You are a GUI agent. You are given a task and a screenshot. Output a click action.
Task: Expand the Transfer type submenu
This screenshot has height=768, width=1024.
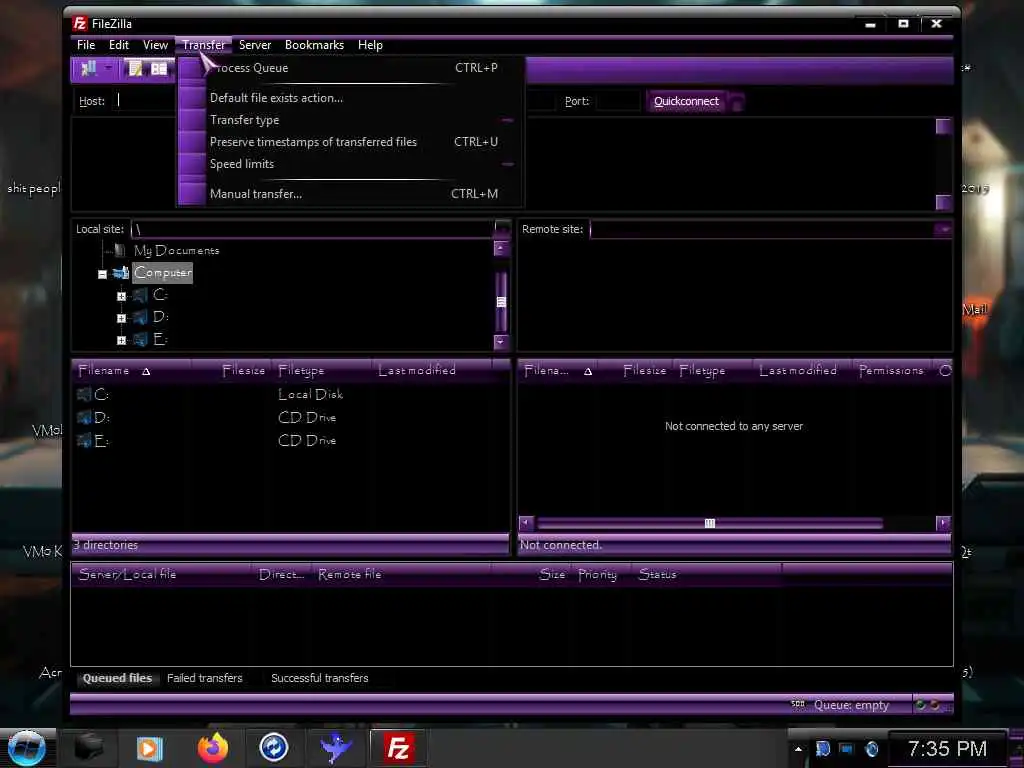(351, 120)
